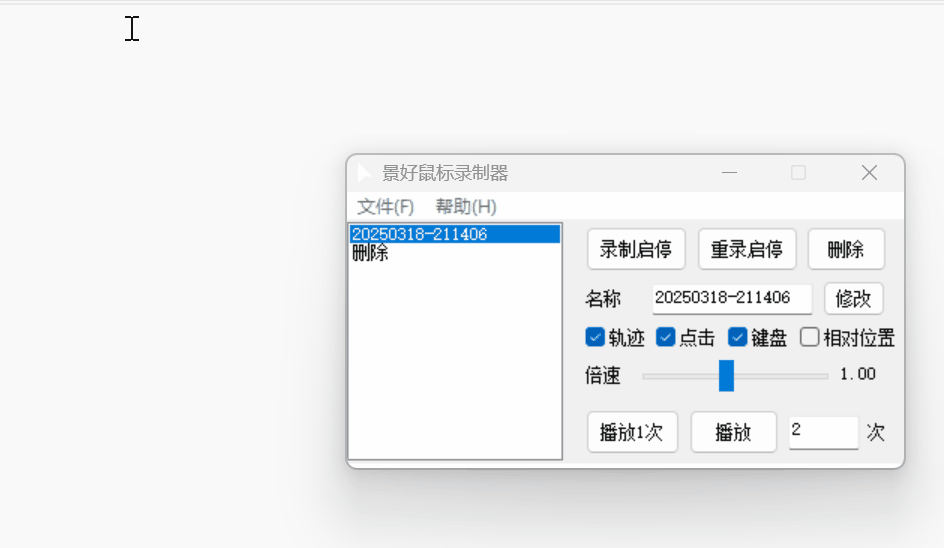Start playback with the 播放1次 button
Viewport: 944px width, 548px height.
tap(632, 432)
